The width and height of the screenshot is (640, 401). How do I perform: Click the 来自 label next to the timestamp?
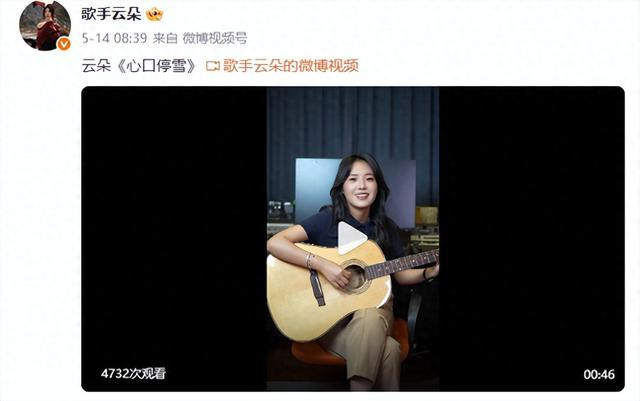tap(165, 38)
